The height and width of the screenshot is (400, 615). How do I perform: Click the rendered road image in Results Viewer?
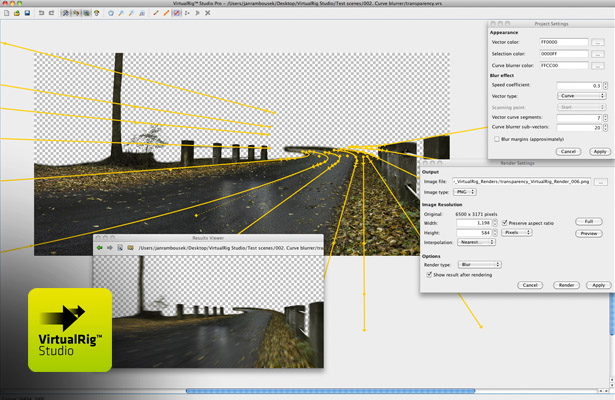tap(208, 312)
